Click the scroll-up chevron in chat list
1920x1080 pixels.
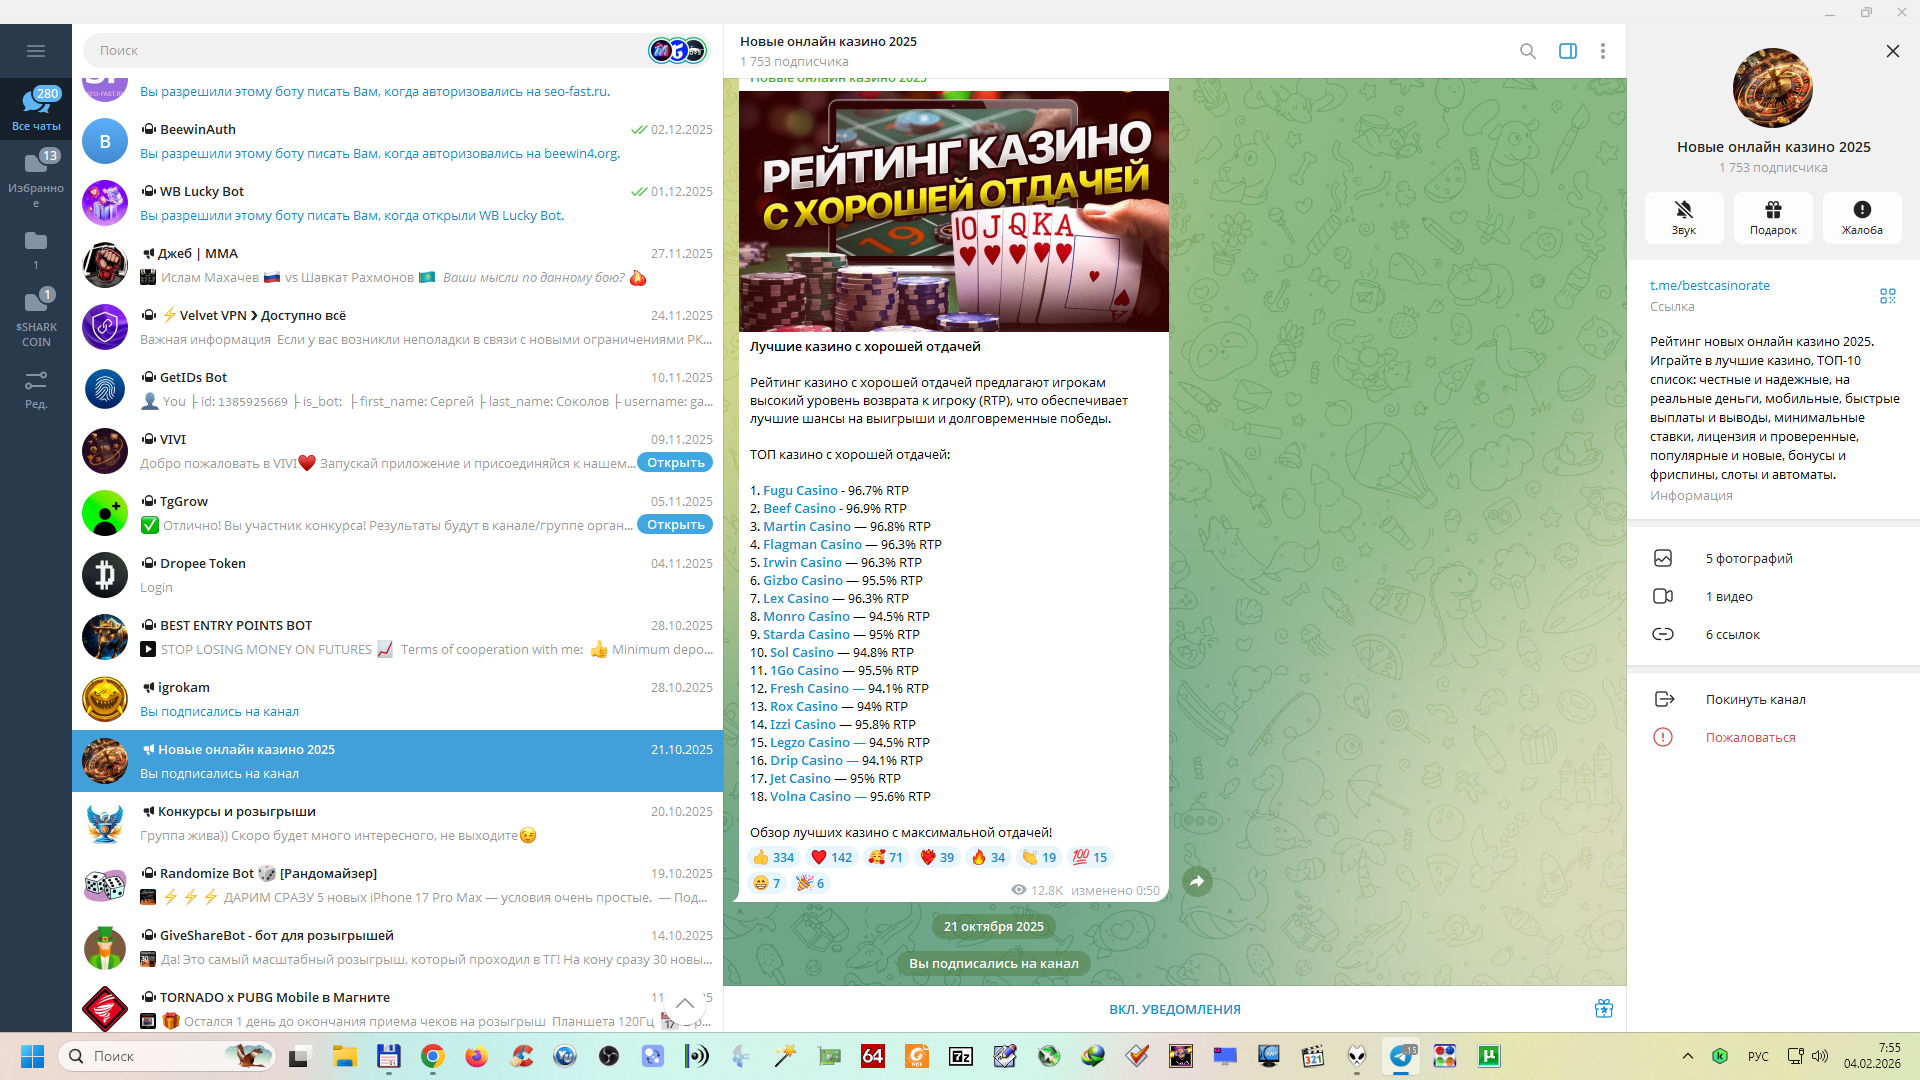(x=685, y=1003)
